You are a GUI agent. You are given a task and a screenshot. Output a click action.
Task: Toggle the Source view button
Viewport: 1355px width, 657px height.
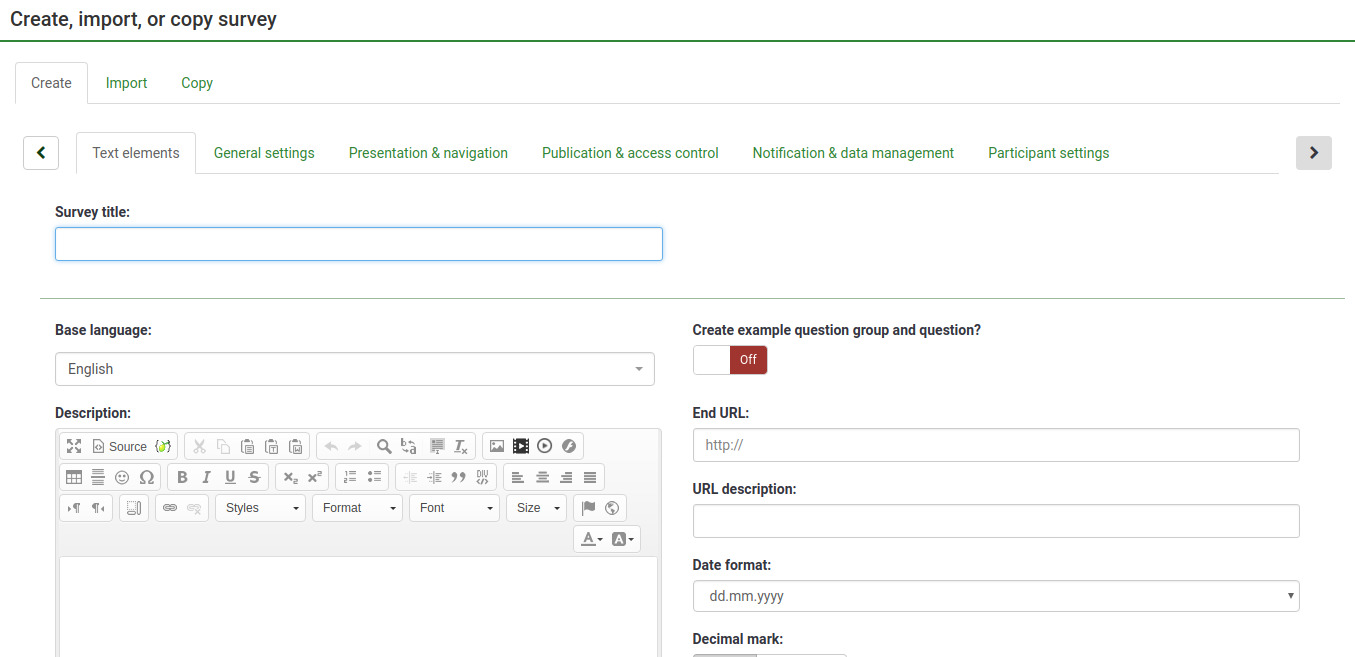click(x=119, y=446)
